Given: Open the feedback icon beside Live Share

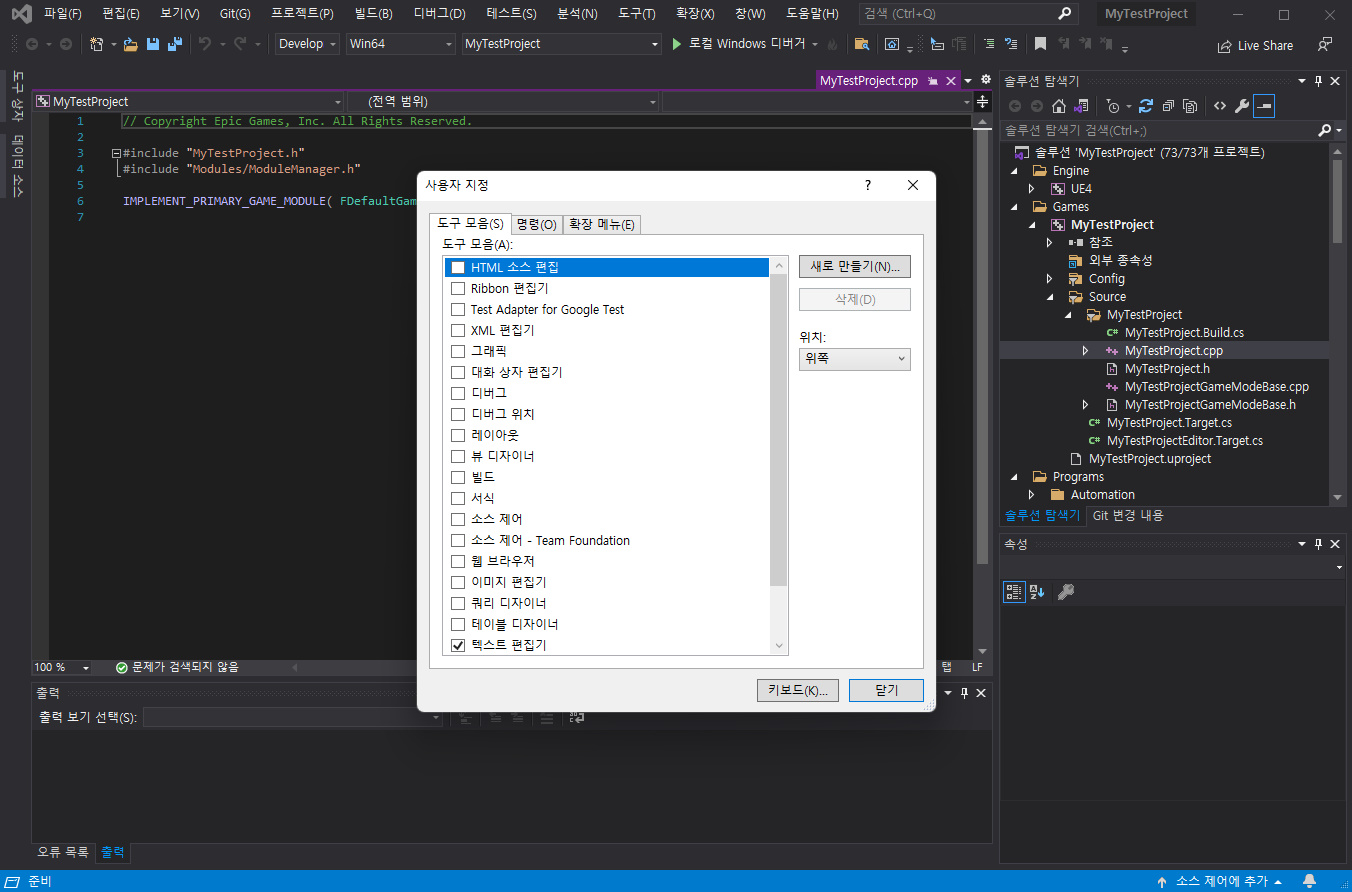Looking at the screenshot, I should (x=1325, y=45).
